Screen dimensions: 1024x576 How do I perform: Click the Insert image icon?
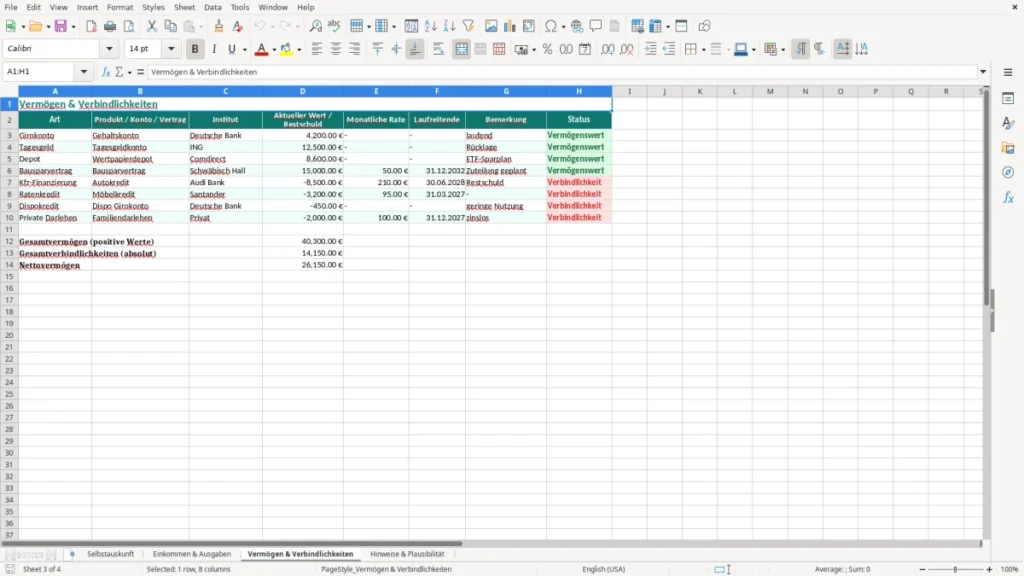491,26
